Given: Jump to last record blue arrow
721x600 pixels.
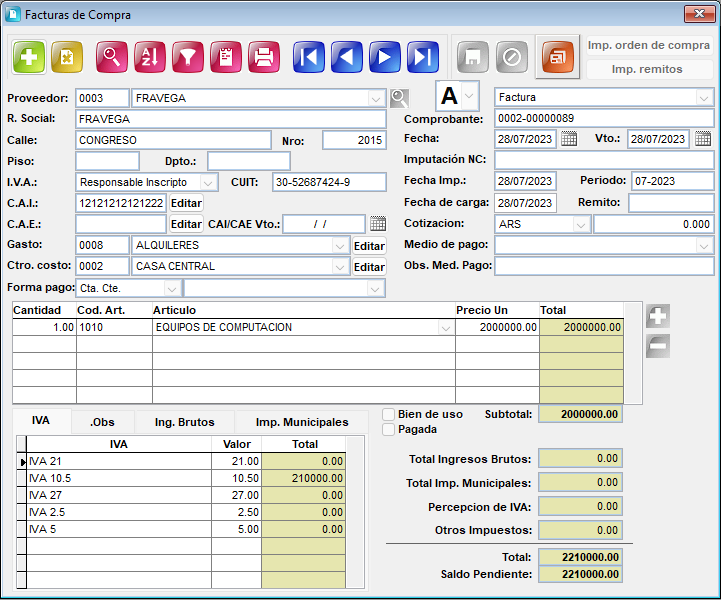Looking at the screenshot, I should point(423,57).
